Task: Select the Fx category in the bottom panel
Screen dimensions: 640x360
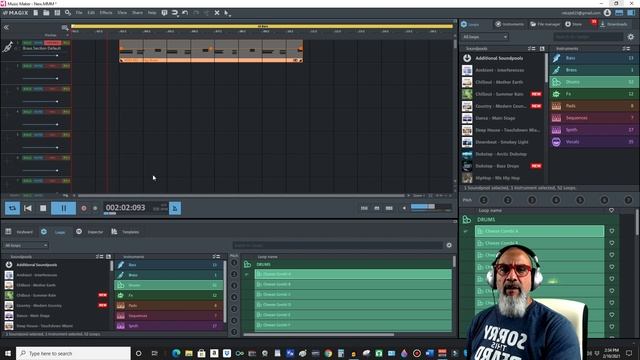Action: (x=169, y=295)
